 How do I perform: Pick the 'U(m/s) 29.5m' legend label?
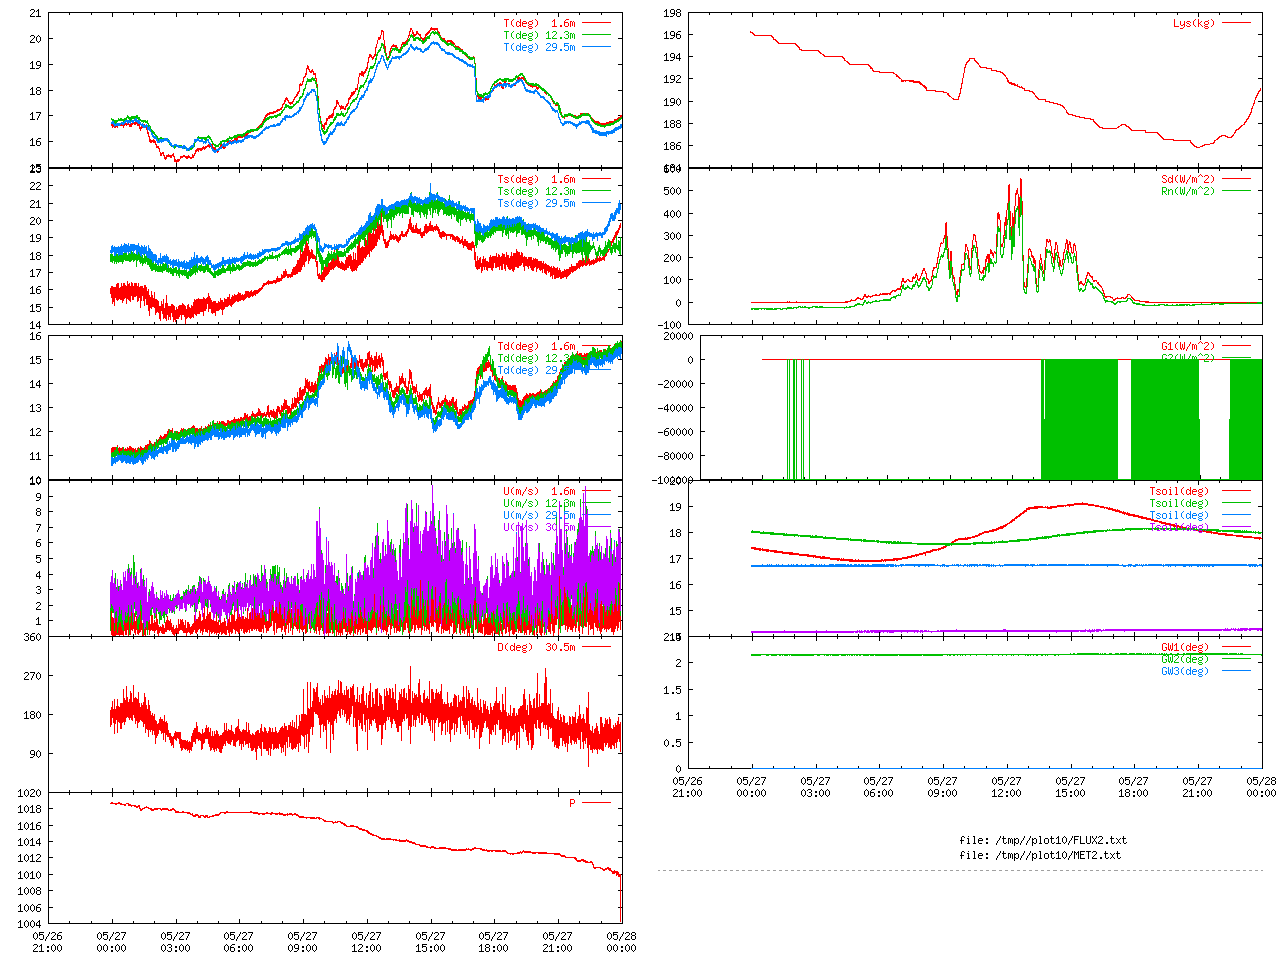(539, 516)
